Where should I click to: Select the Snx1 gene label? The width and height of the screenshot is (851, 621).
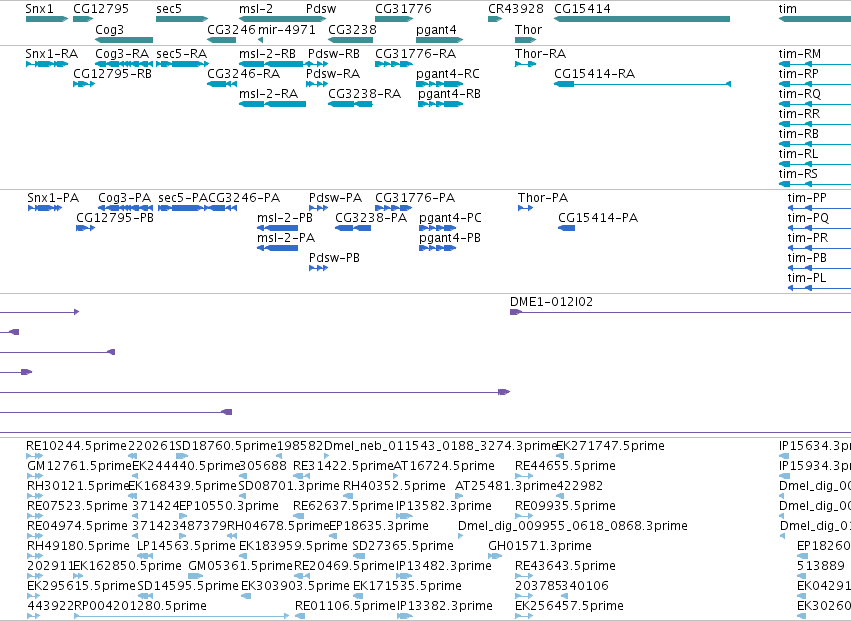[x=39, y=9]
